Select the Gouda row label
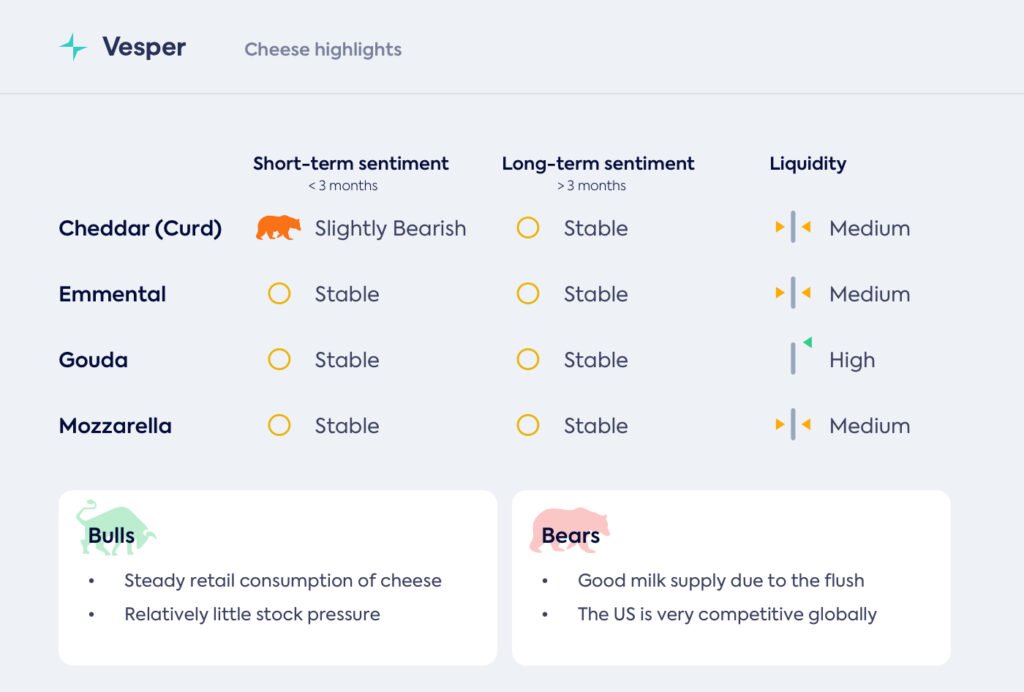Viewport: 1024px width, 692px height. [x=93, y=360]
